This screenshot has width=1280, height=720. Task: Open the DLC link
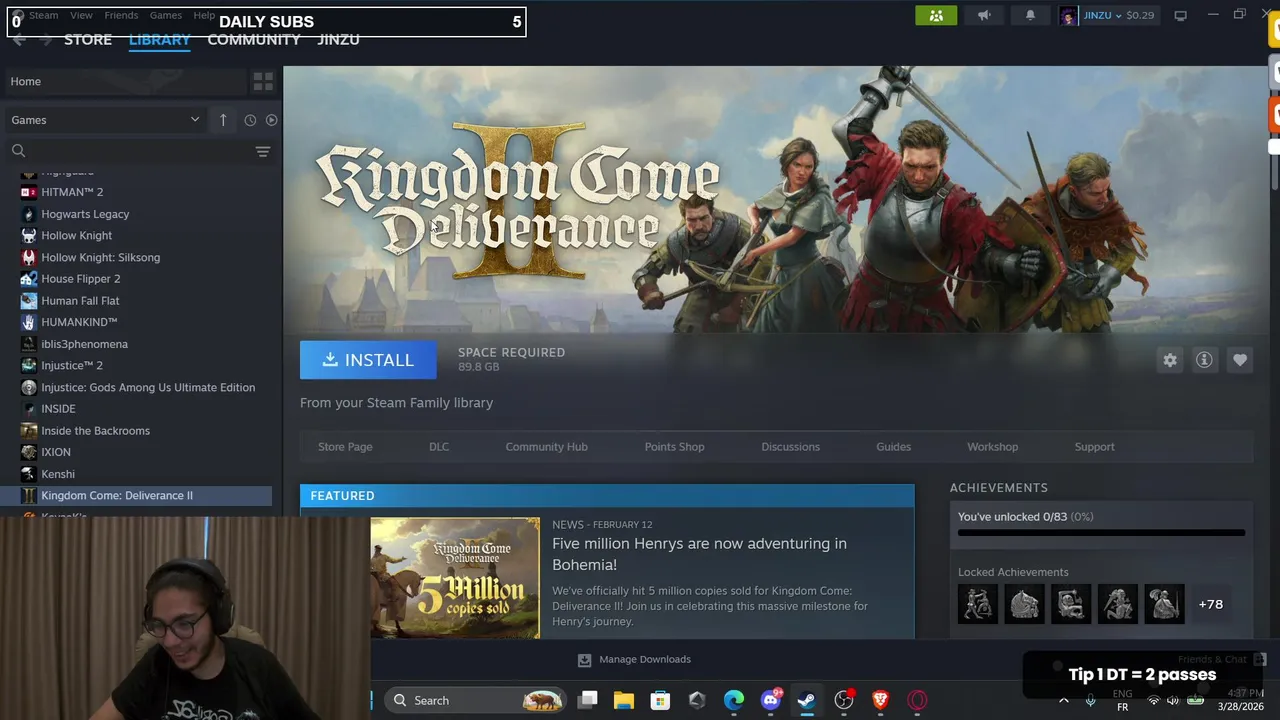439,447
